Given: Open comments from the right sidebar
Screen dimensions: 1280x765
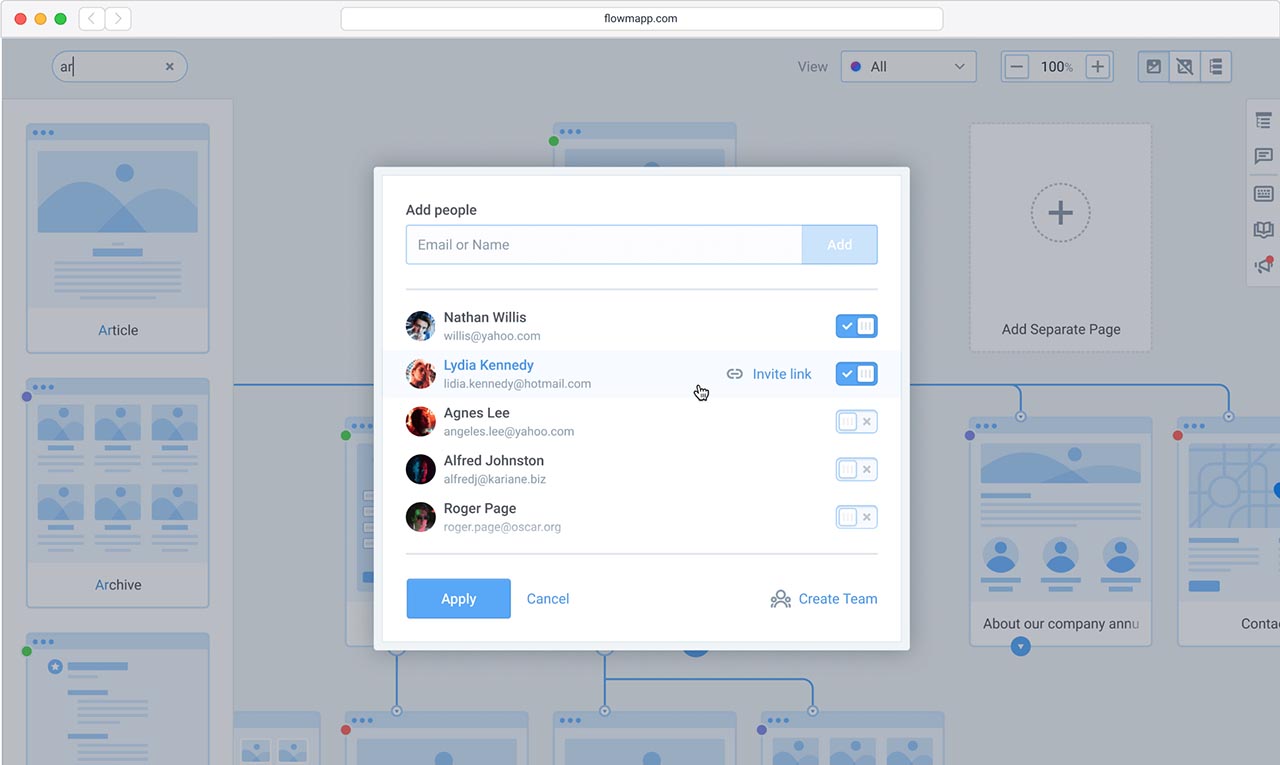Looking at the screenshot, I should (1264, 157).
